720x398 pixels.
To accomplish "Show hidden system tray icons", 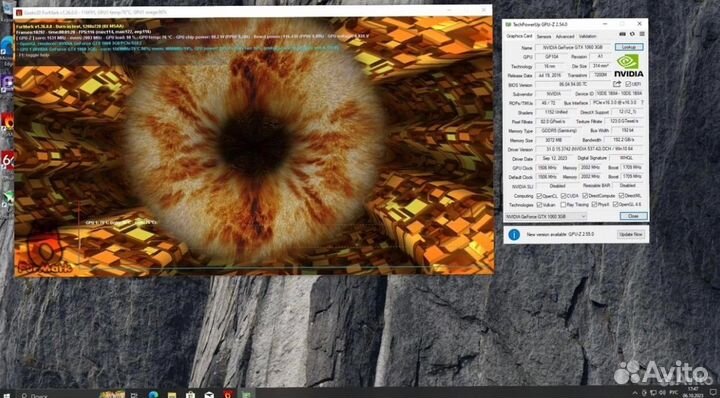I will click(x=636, y=393).
